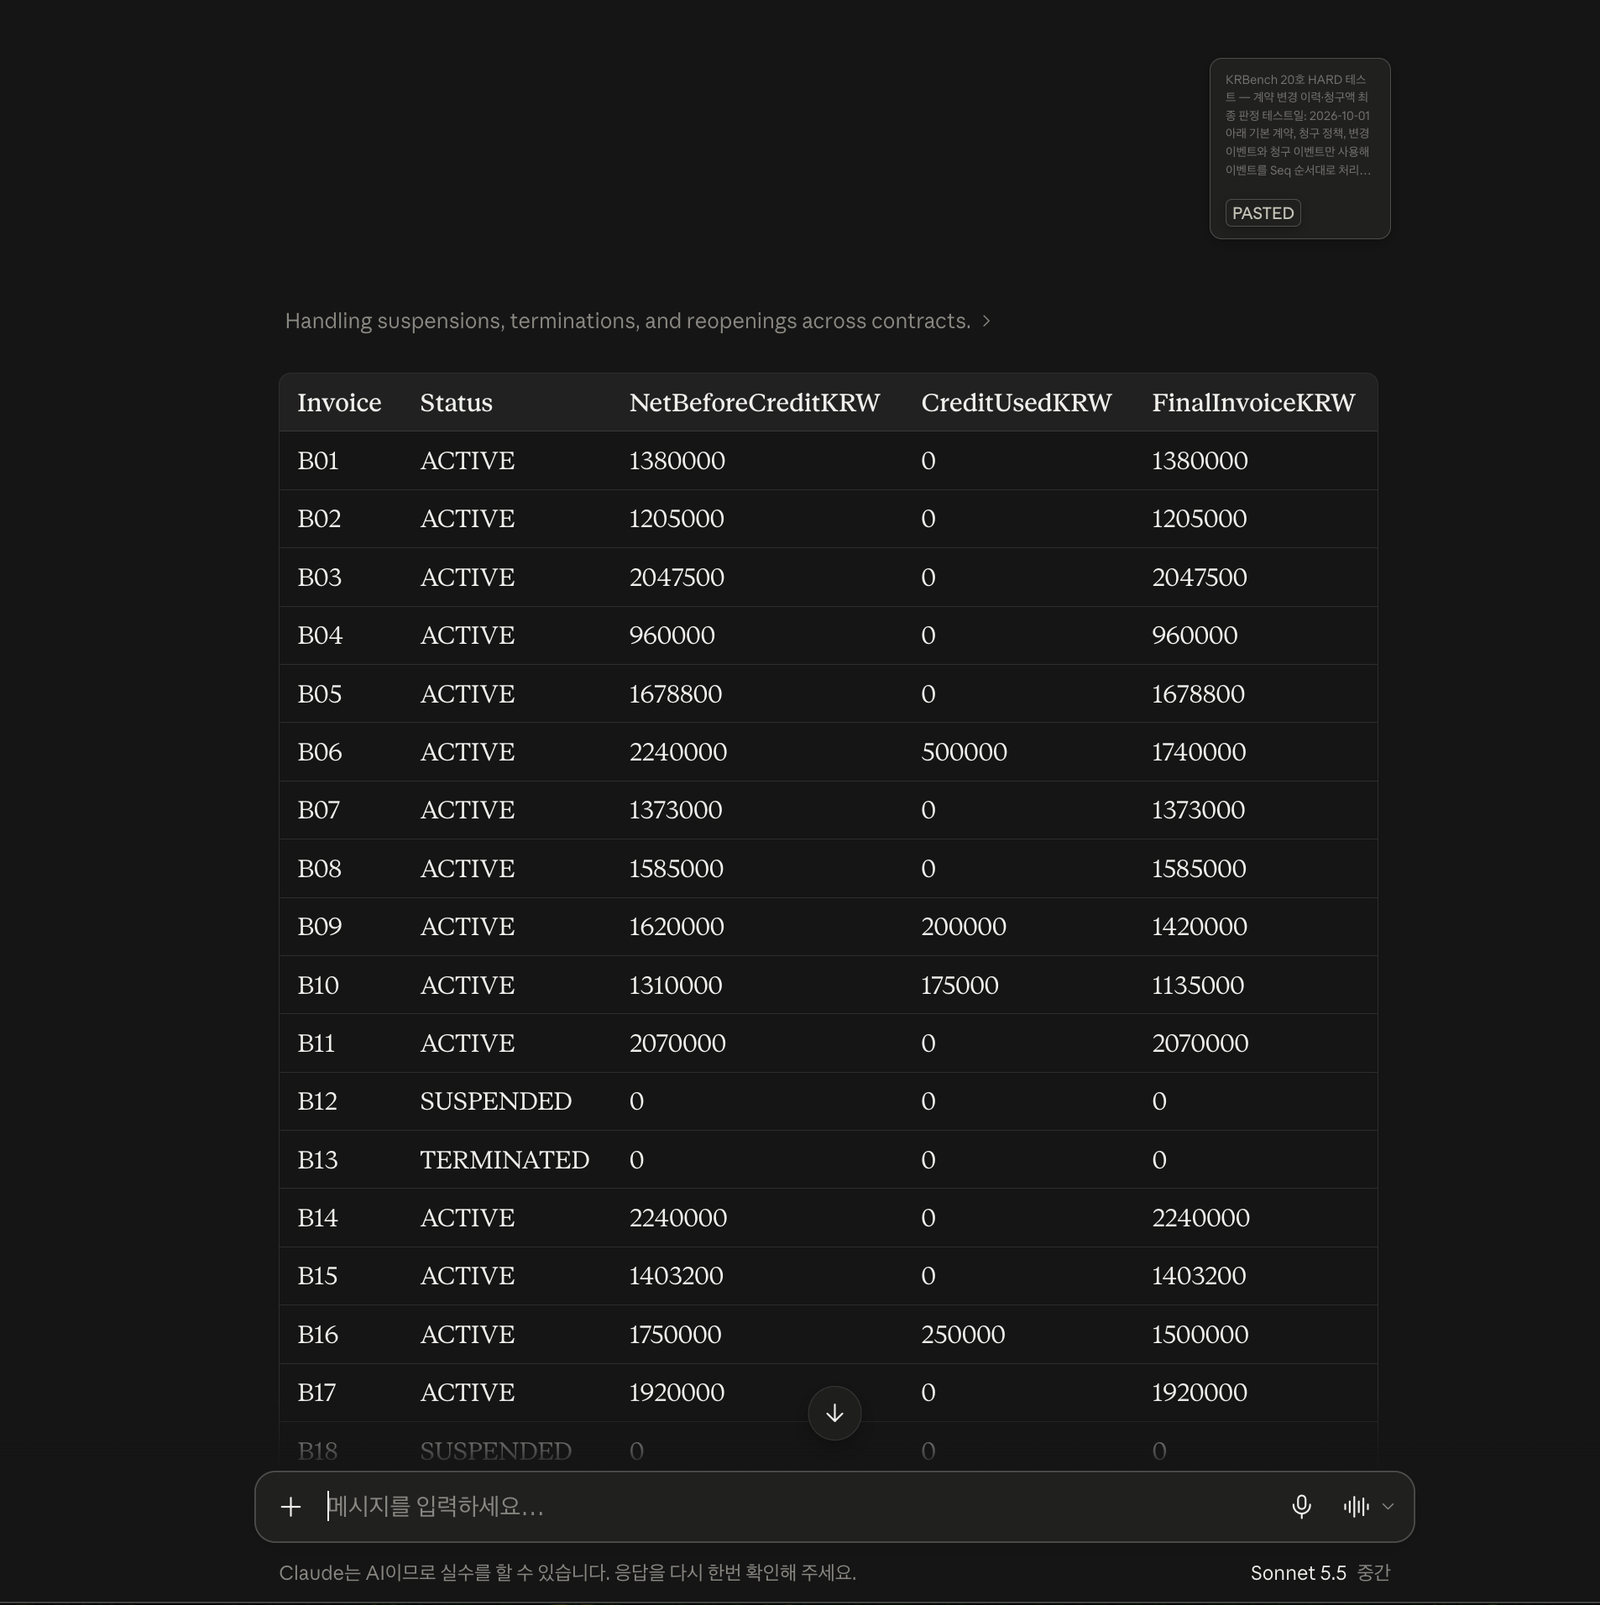Image resolution: width=1600 pixels, height=1605 pixels.
Task: Select the B11 invoice cell
Action: (x=316, y=1044)
